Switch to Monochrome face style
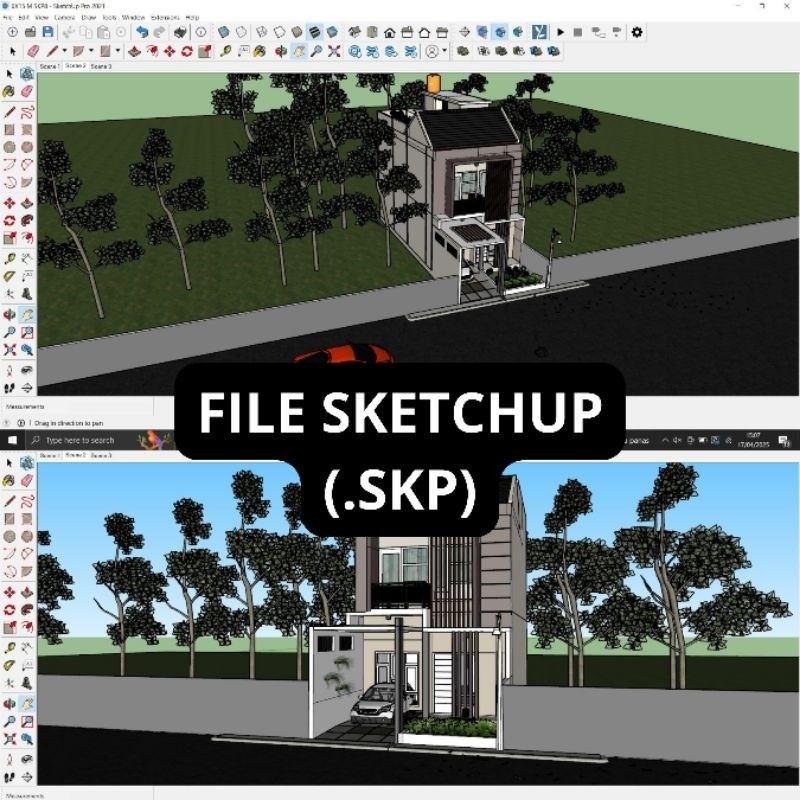The height and width of the screenshot is (800, 800). click(332, 32)
